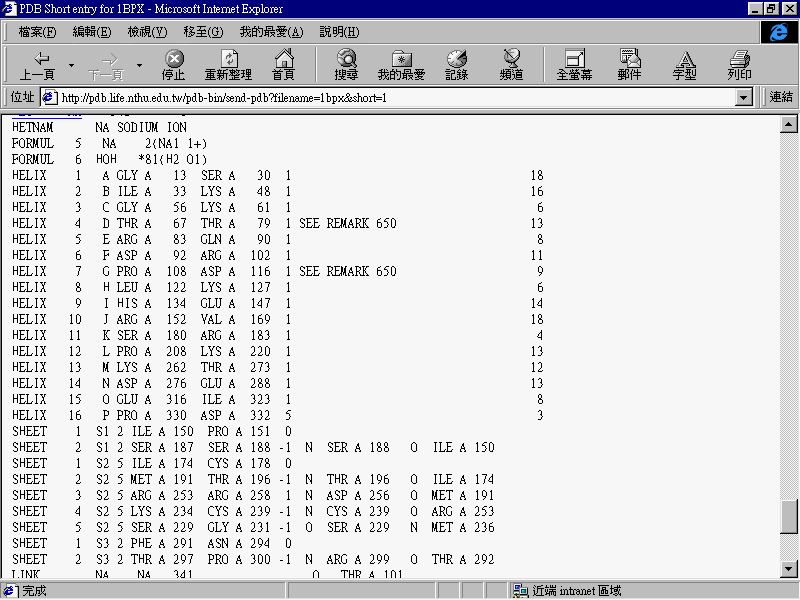This screenshot has height=600, width=800.
Task: Go to Home page (首頁) icon
Action: [x=283, y=65]
